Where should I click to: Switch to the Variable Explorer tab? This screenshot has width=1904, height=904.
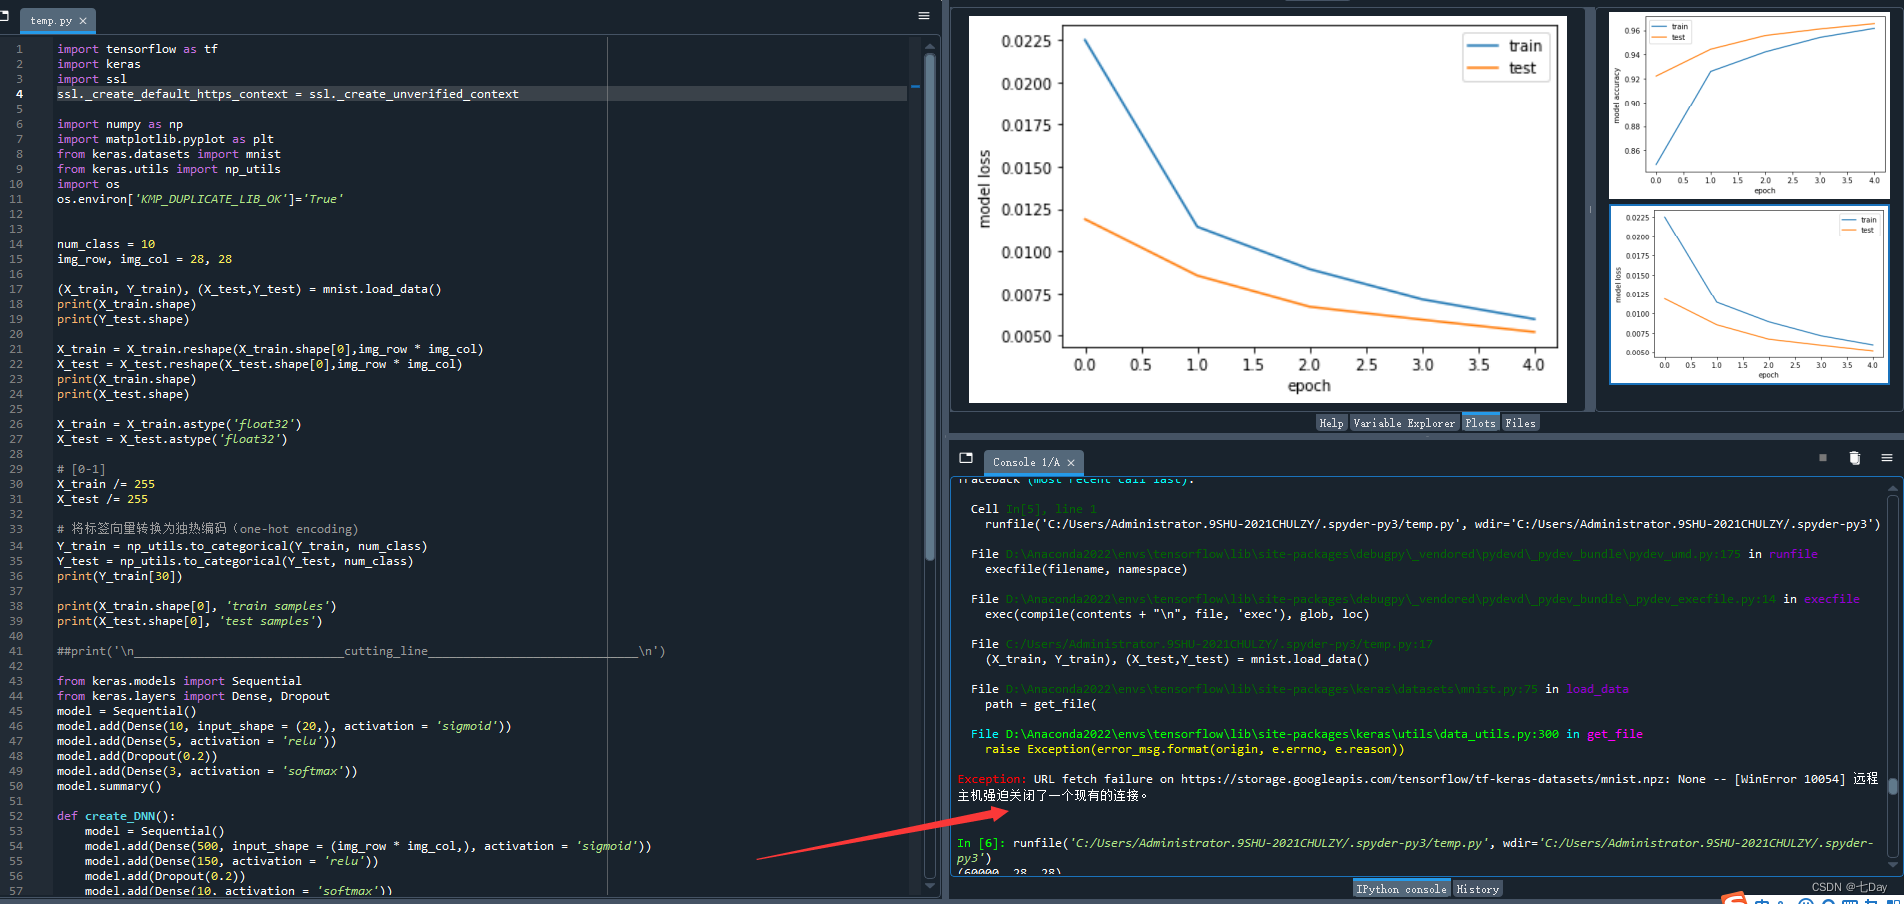(x=1404, y=423)
